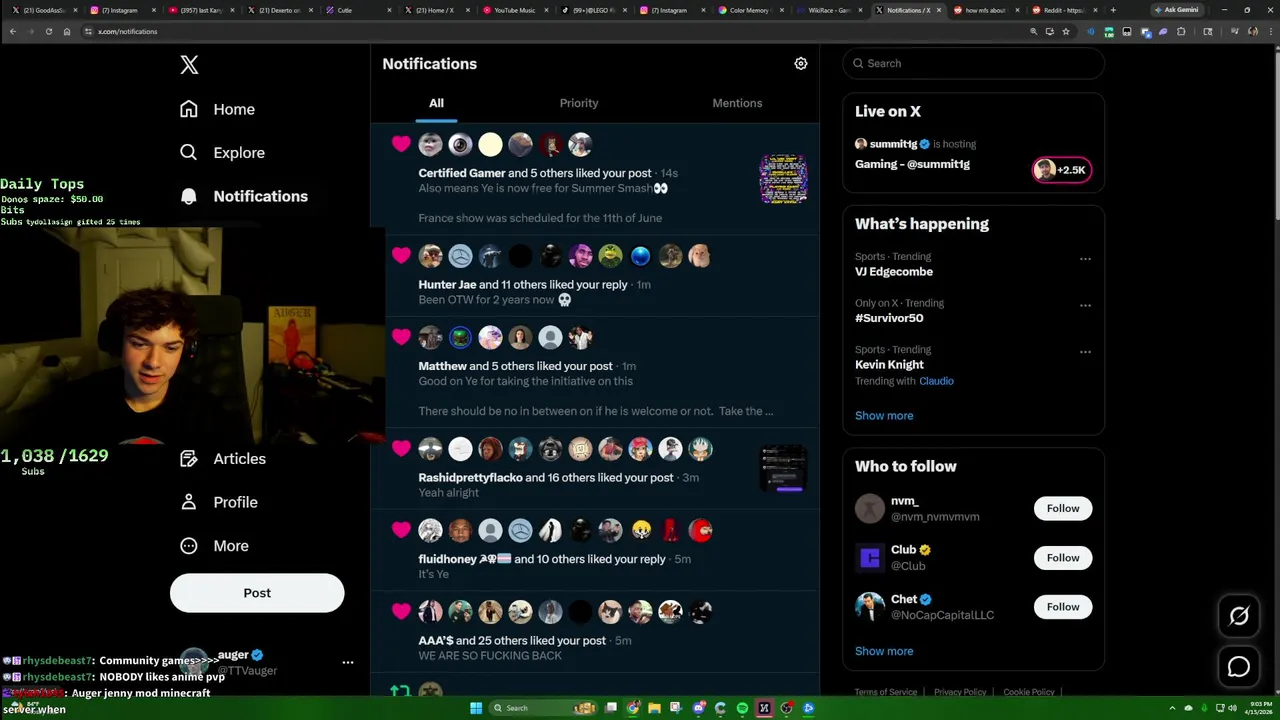Open options dots for #Survivor50 trend
Image resolution: width=1280 pixels, height=720 pixels.
click(x=1085, y=306)
